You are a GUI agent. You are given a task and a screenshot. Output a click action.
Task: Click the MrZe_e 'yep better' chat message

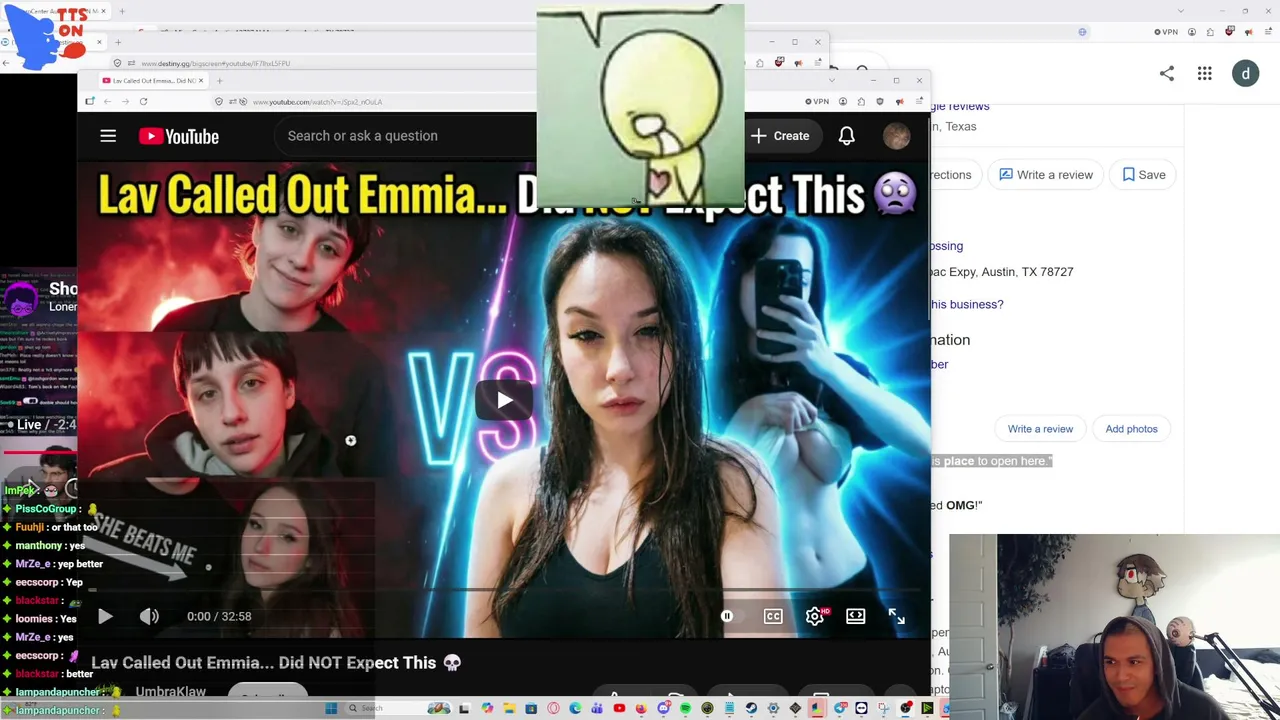(52, 564)
